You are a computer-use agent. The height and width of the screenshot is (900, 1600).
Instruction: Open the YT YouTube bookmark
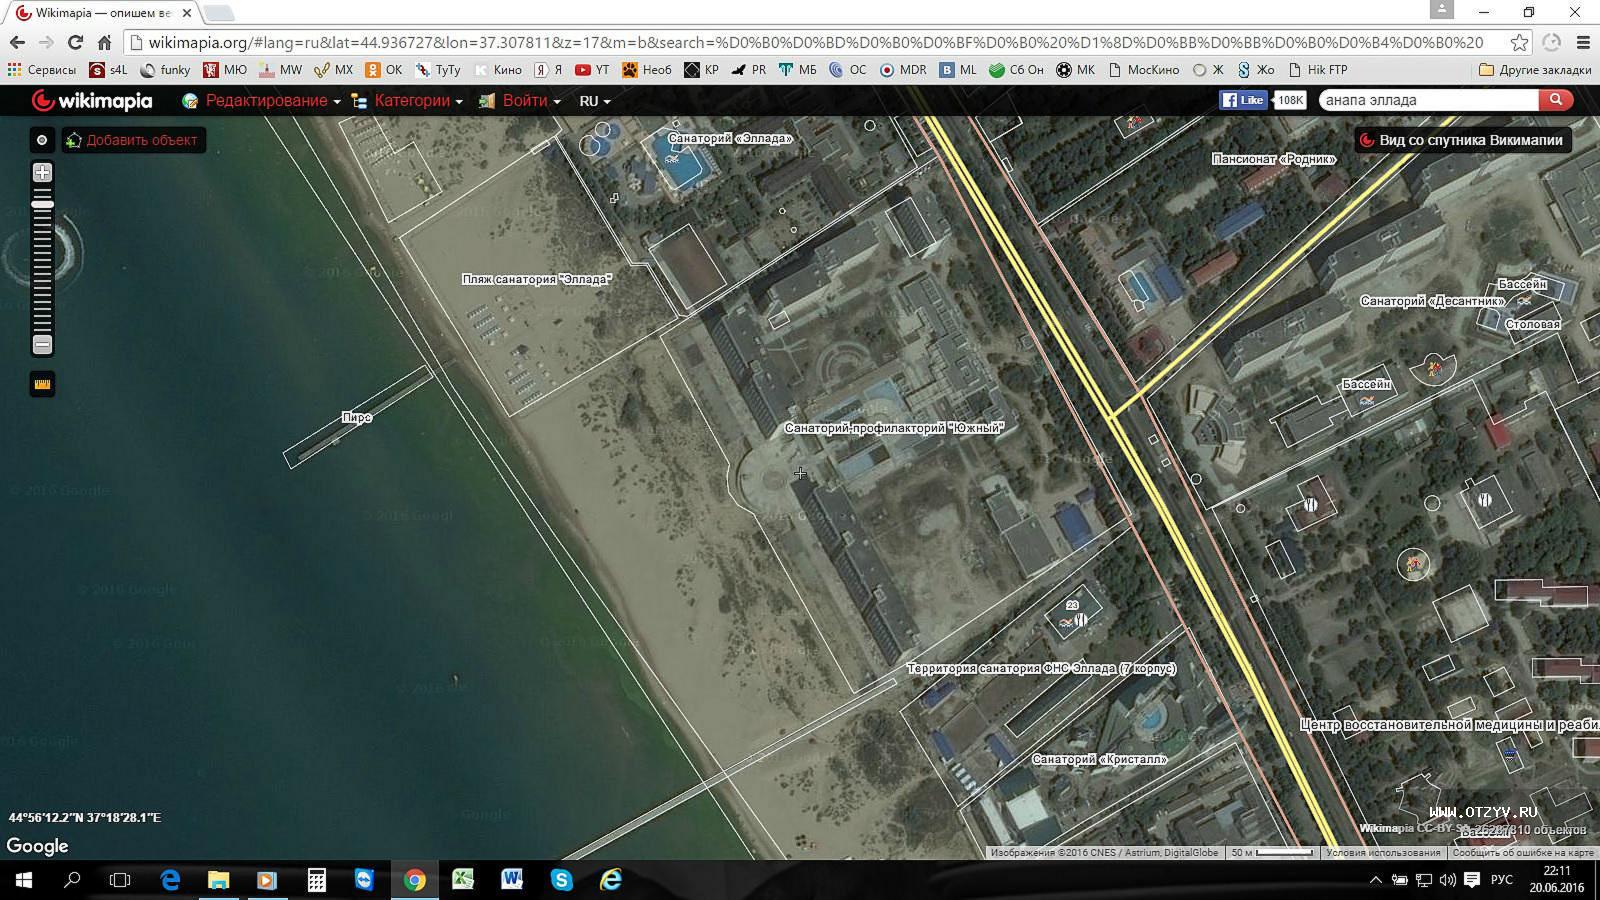[592, 70]
